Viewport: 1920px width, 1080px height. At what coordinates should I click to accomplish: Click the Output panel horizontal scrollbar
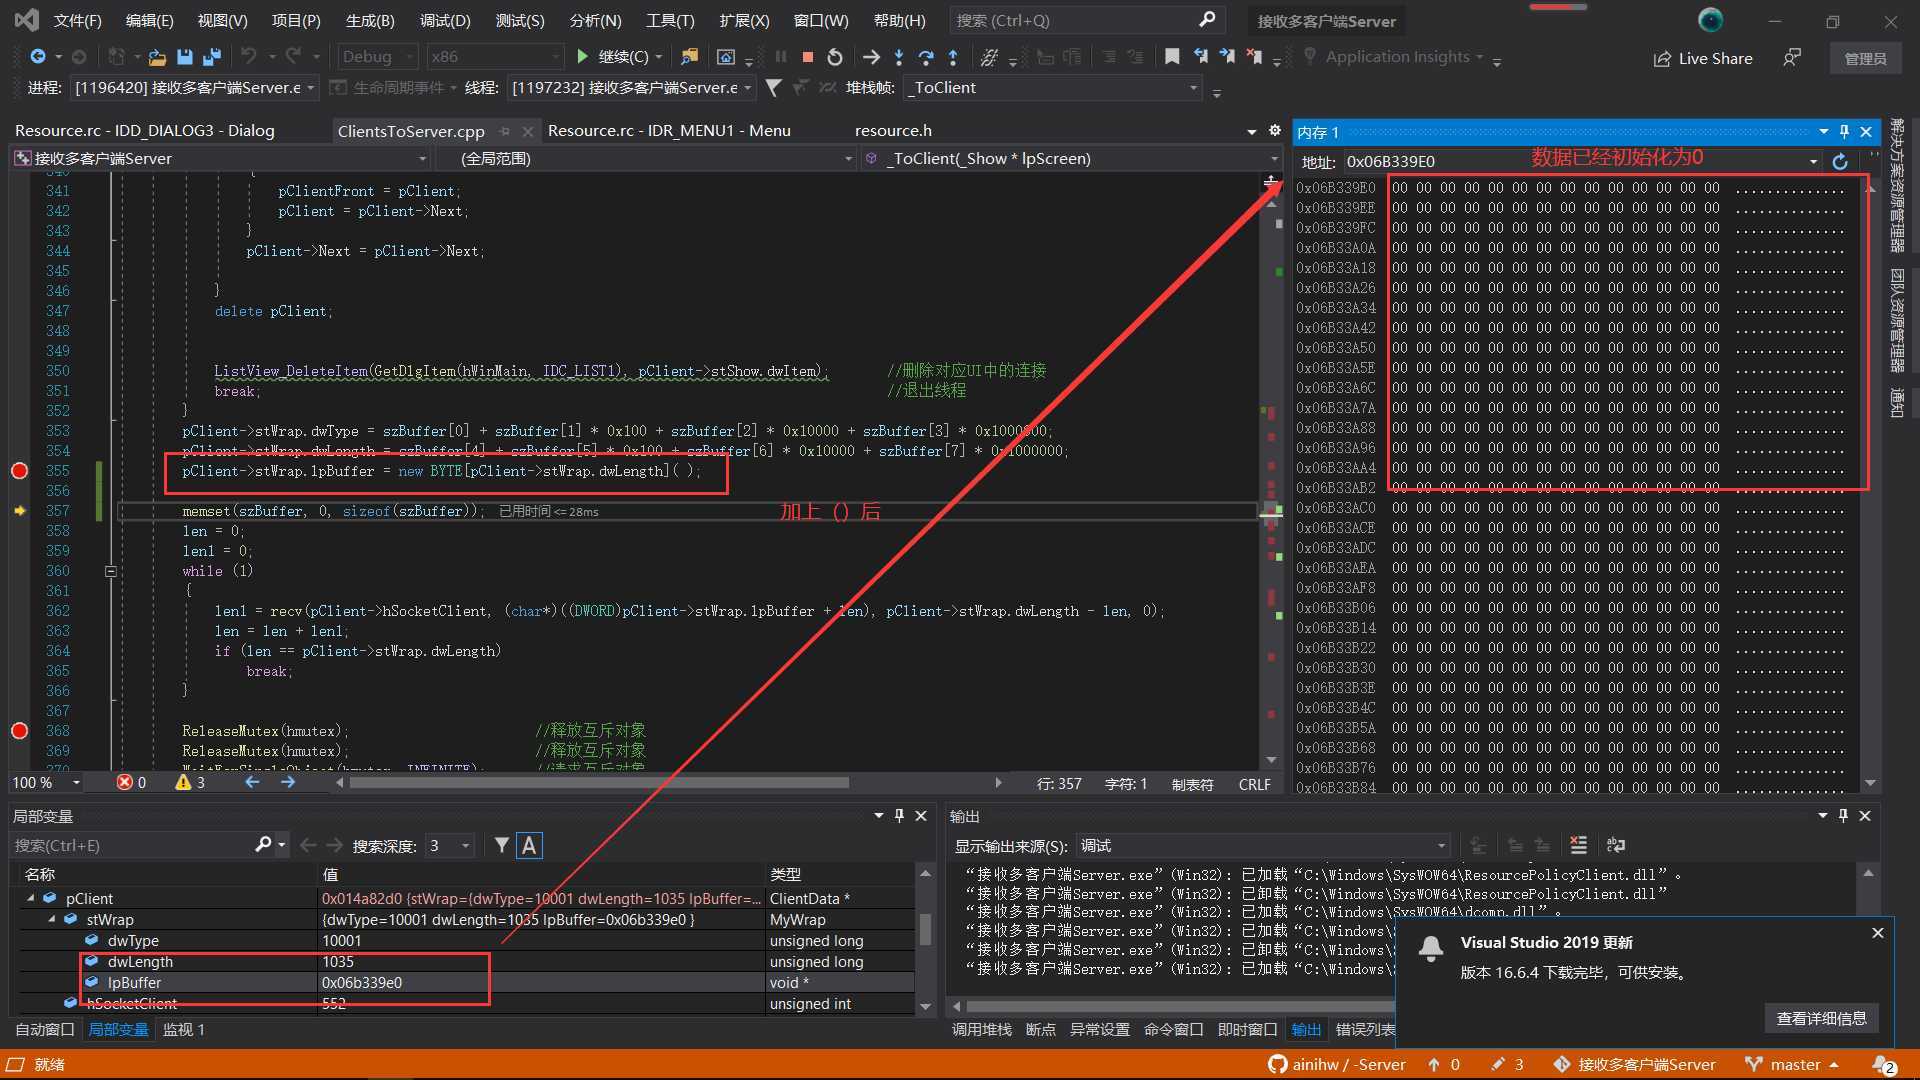1180,1006
